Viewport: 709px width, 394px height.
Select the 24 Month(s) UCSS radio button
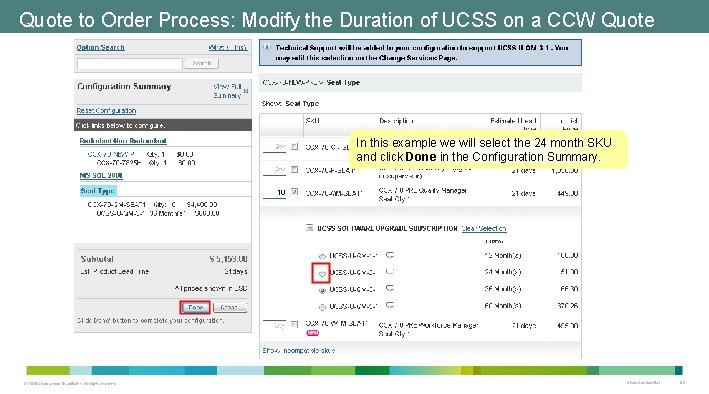(x=322, y=273)
